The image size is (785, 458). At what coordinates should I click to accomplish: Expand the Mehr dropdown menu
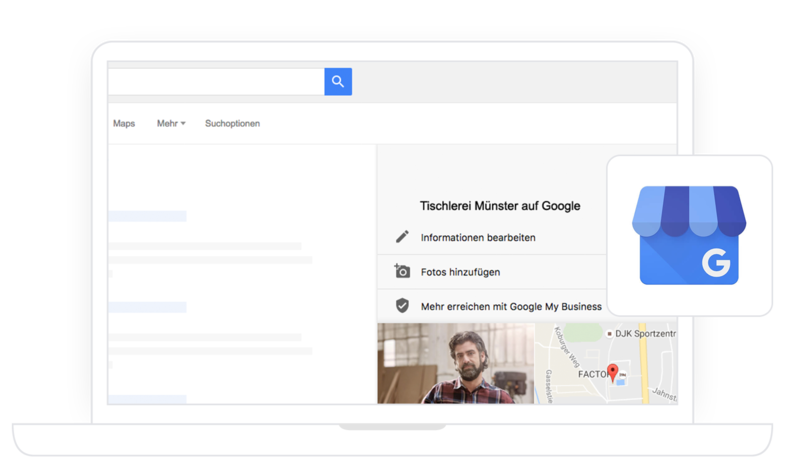click(170, 123)
